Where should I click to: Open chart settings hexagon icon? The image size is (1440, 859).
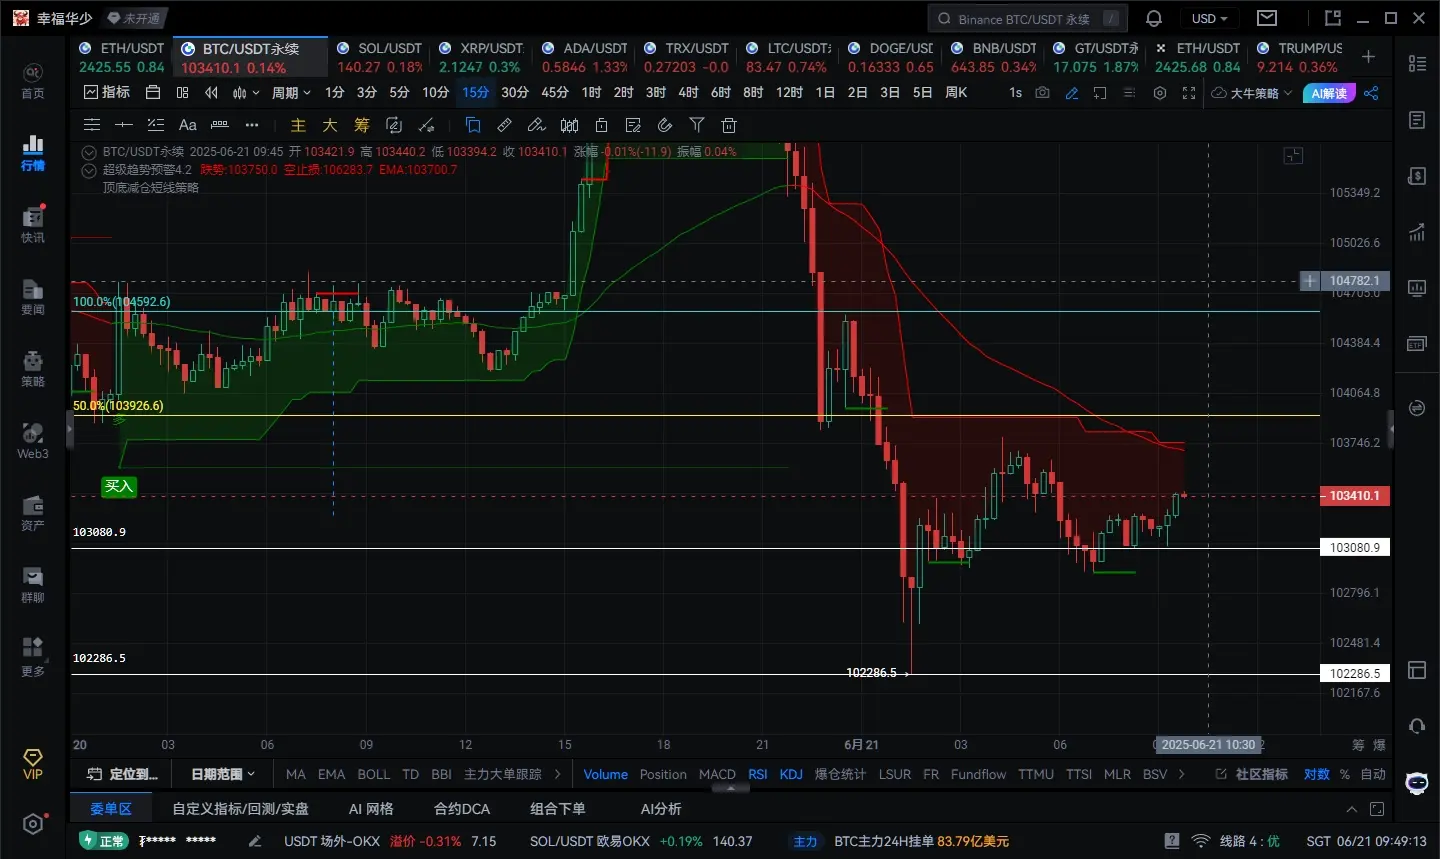(x=1160, y=93)
